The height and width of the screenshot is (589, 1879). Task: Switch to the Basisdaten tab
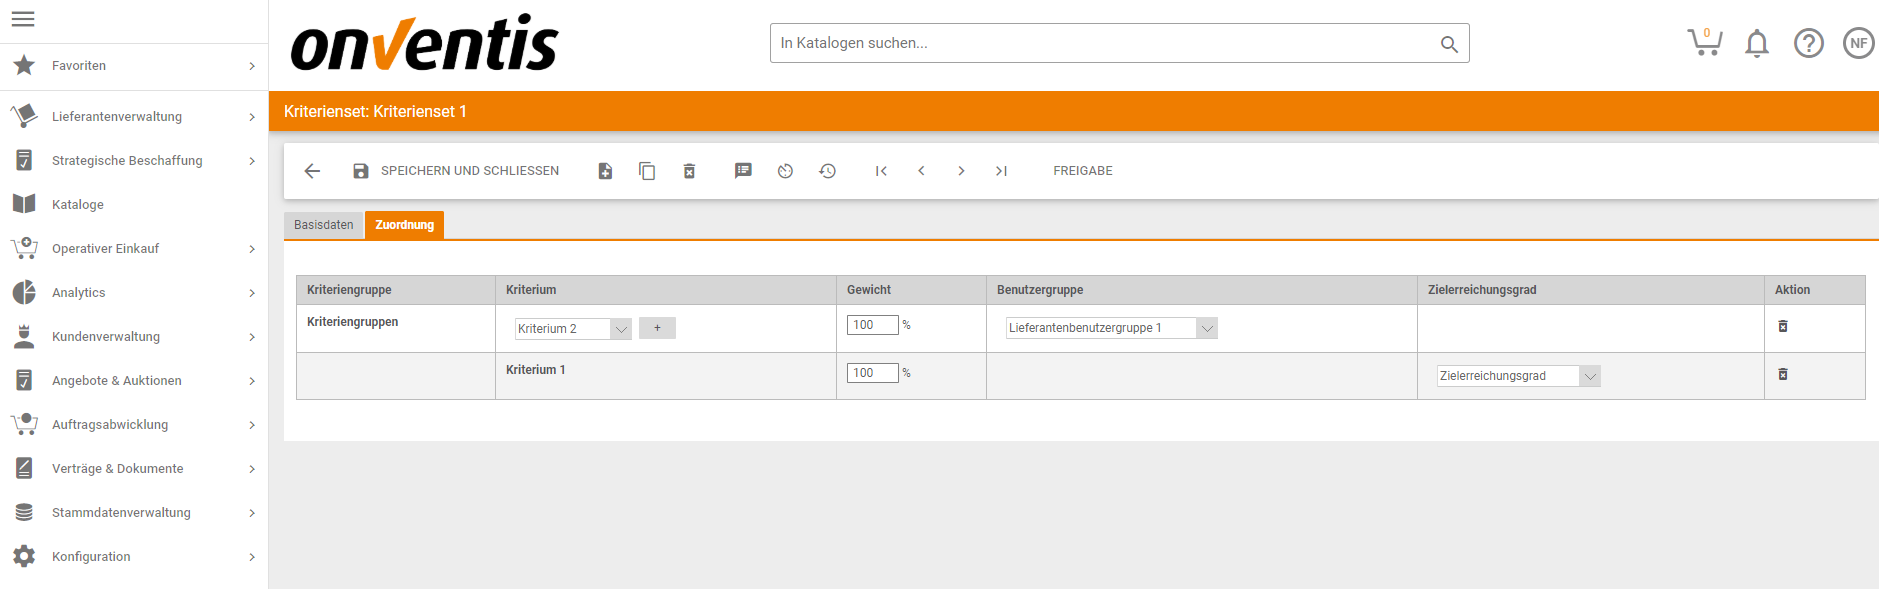pyautogui.click(x=323, y=225)
